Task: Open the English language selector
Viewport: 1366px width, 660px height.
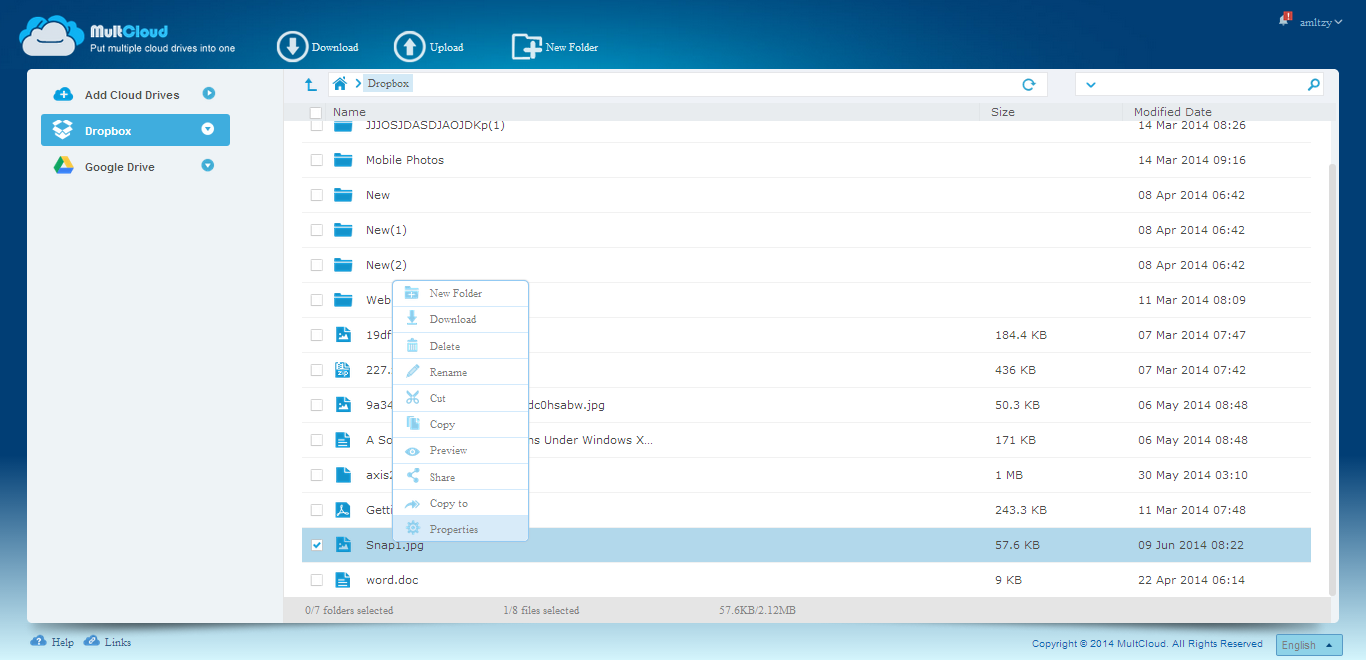Action: [1311, 645]
